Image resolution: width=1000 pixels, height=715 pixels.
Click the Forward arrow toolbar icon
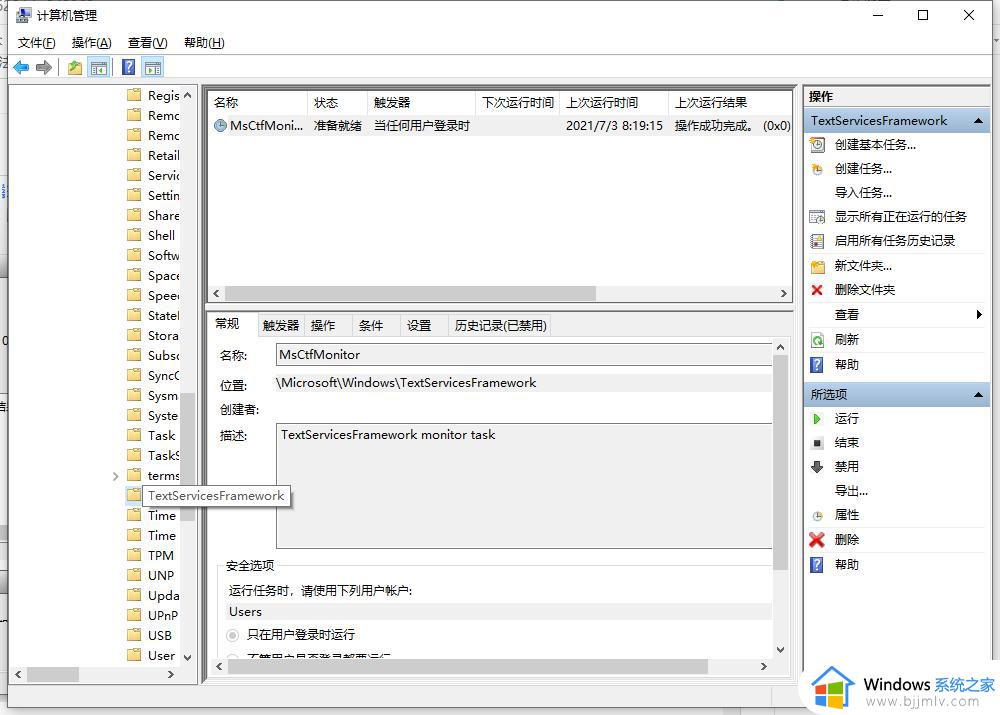click(x=43, y=67)
